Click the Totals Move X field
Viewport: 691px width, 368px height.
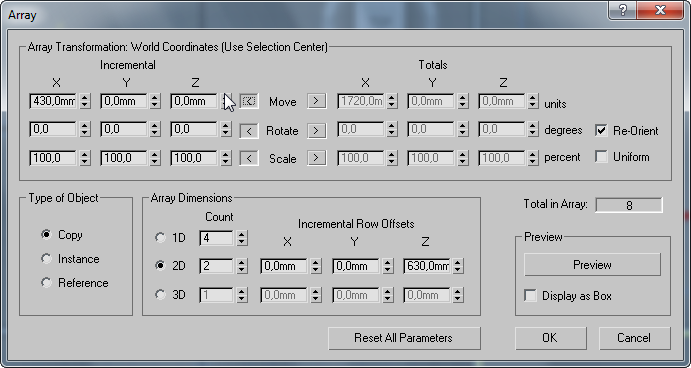(361, 101)
